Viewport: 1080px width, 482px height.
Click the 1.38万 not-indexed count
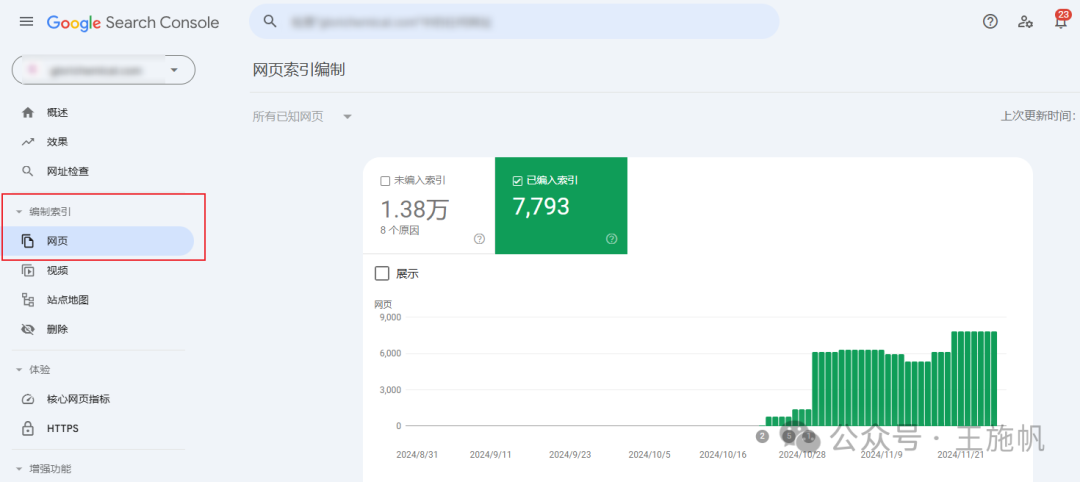414,207
